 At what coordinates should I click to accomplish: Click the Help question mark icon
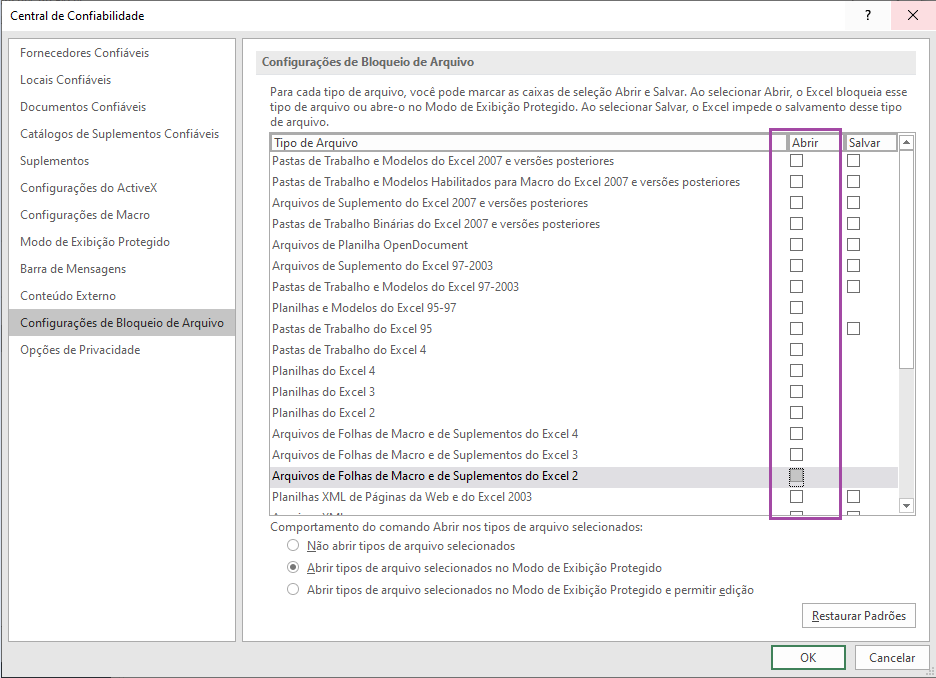point(868,16)
